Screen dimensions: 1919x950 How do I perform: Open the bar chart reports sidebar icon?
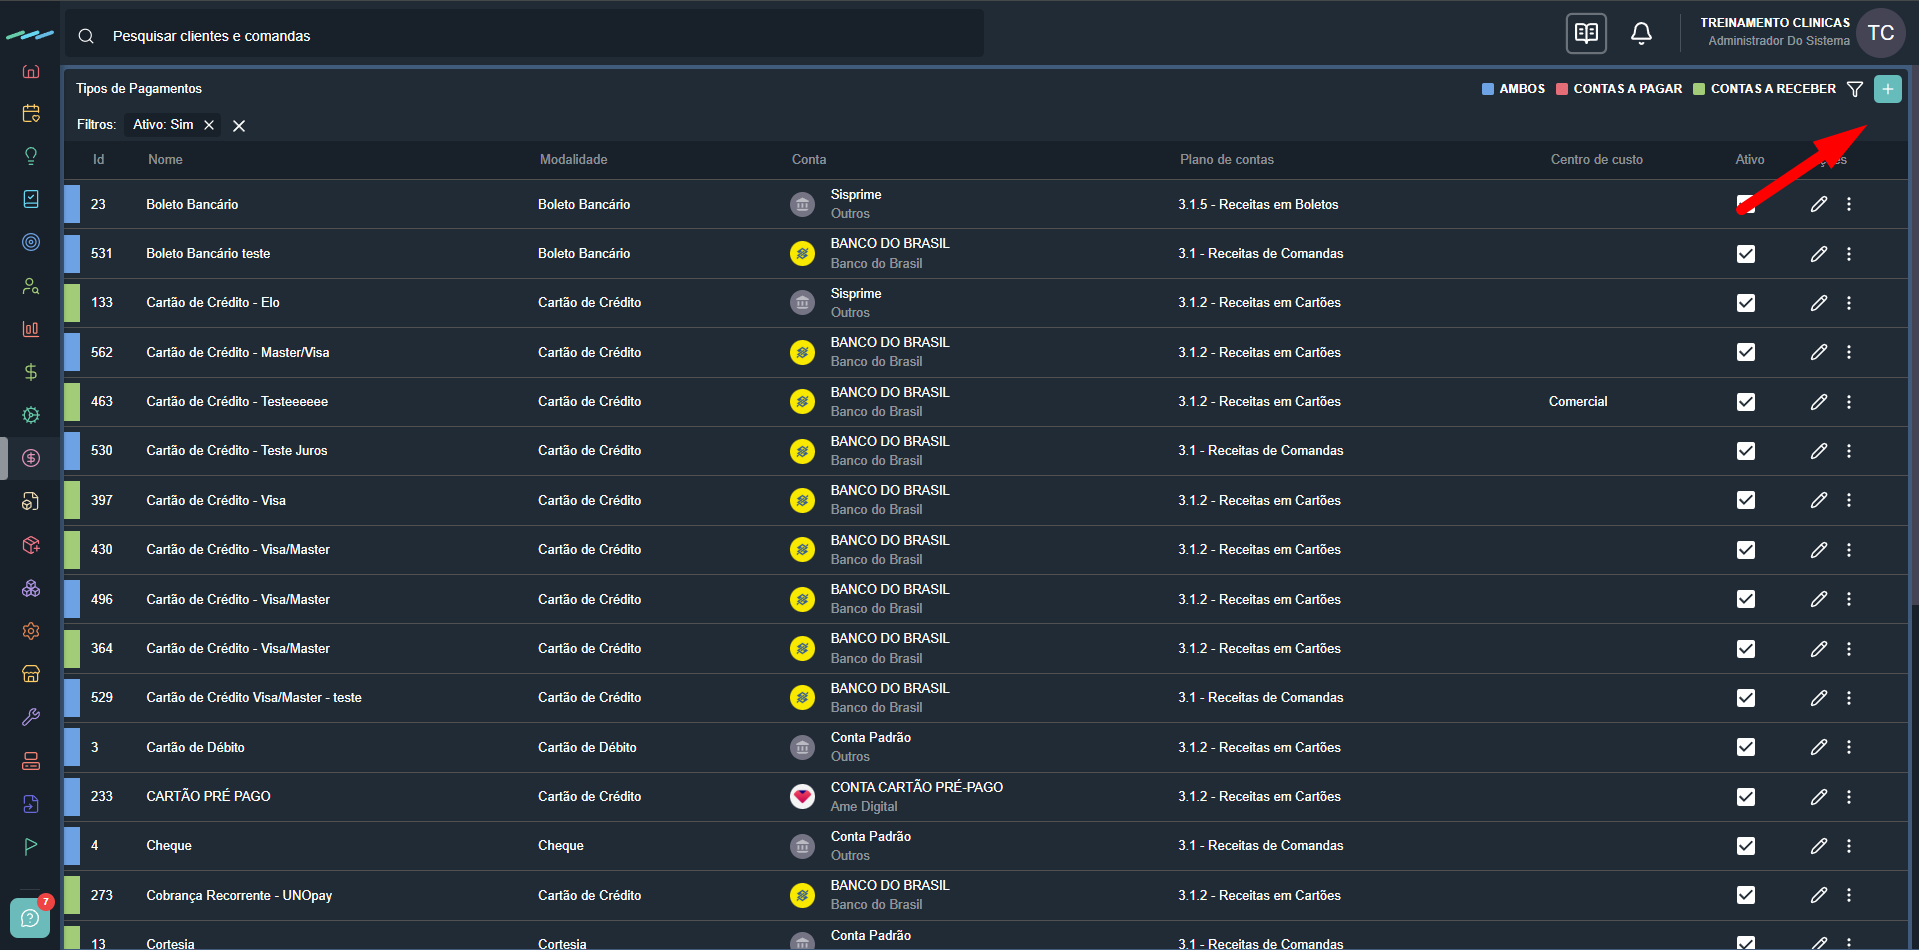(31, 329)
